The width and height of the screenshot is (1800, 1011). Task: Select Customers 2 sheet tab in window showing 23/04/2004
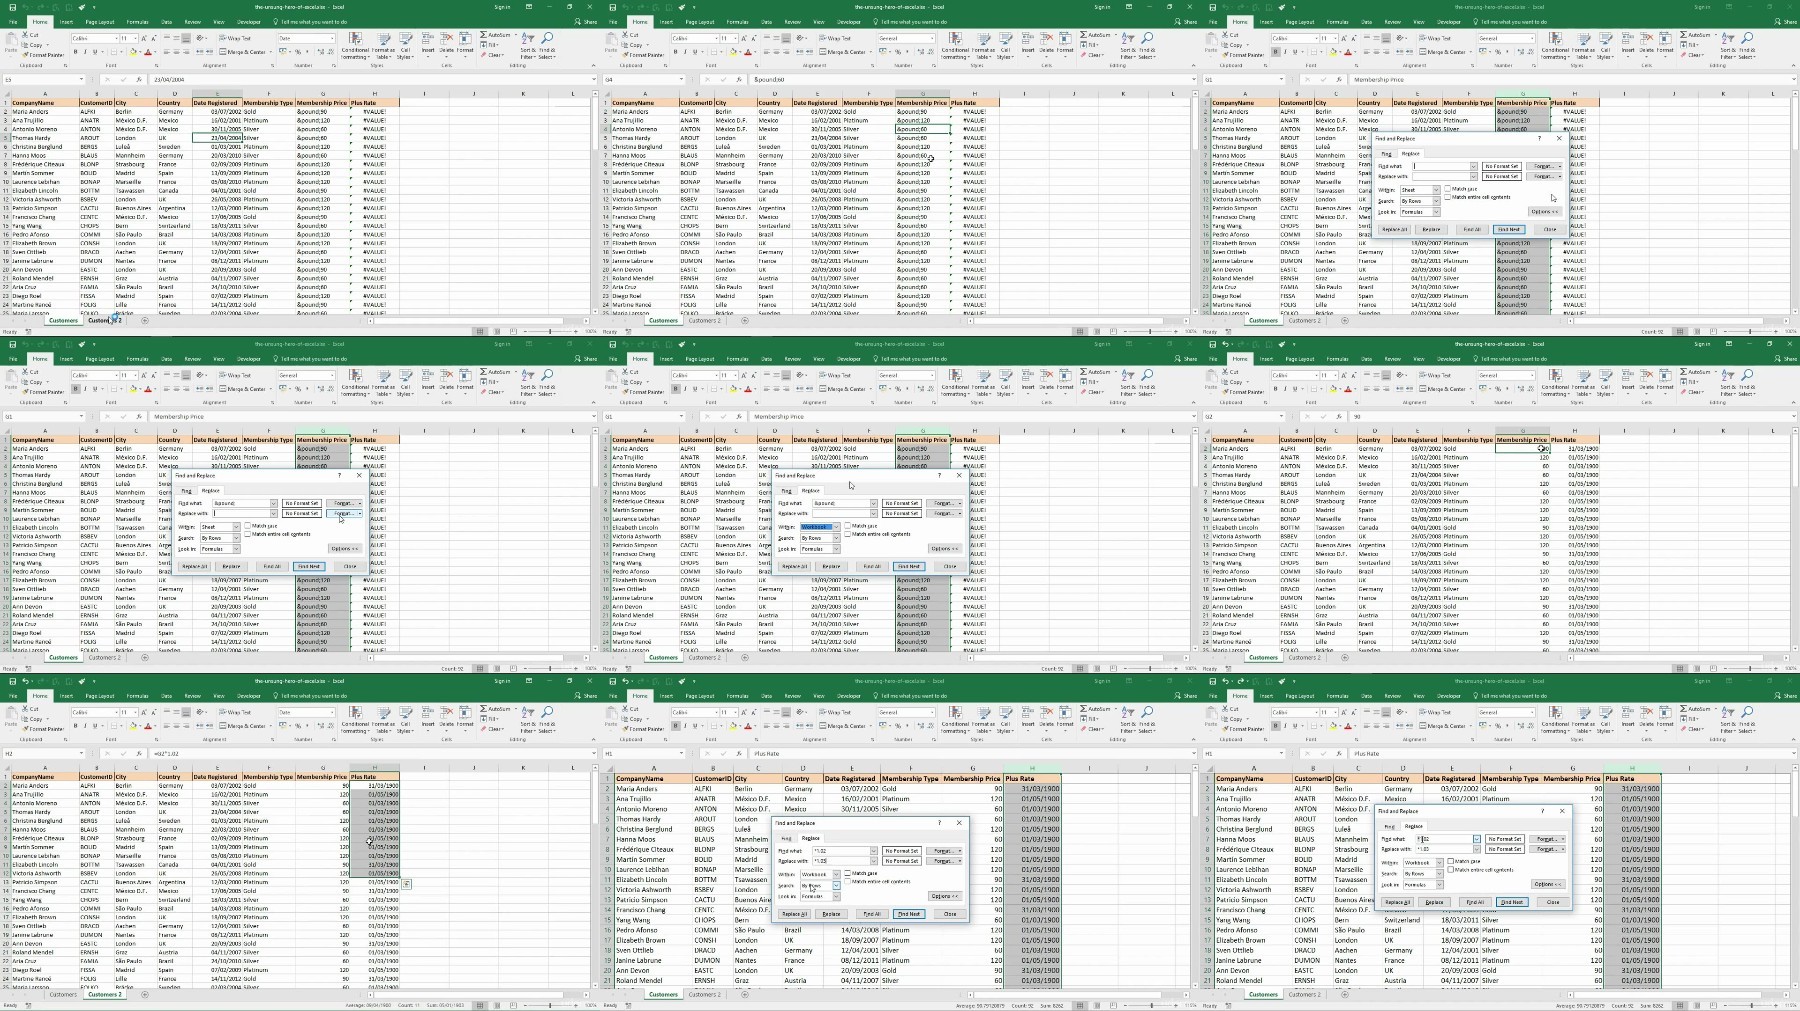pyautogui.click(x=104, y=320)
